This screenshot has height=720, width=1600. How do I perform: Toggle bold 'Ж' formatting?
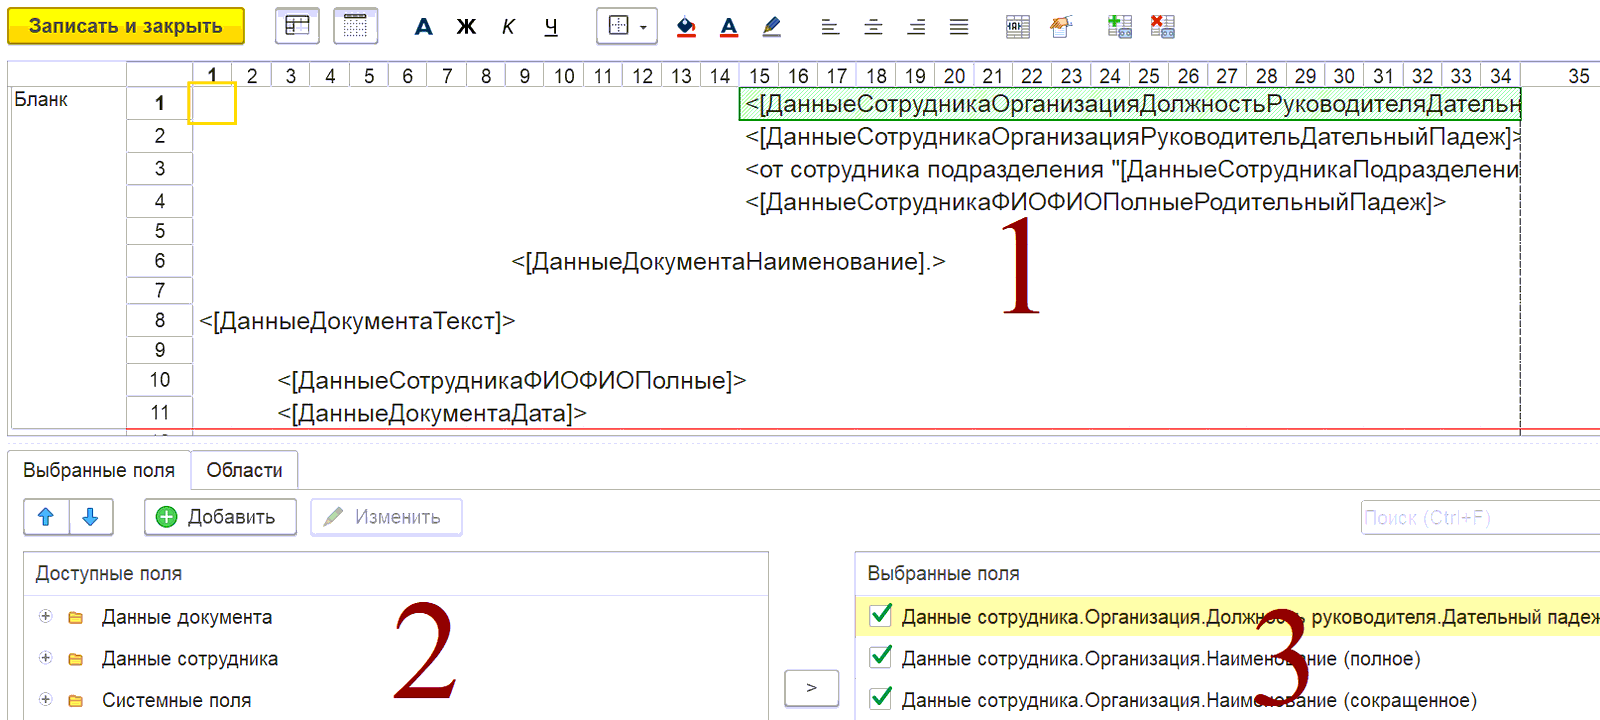[x=466, y=27]
